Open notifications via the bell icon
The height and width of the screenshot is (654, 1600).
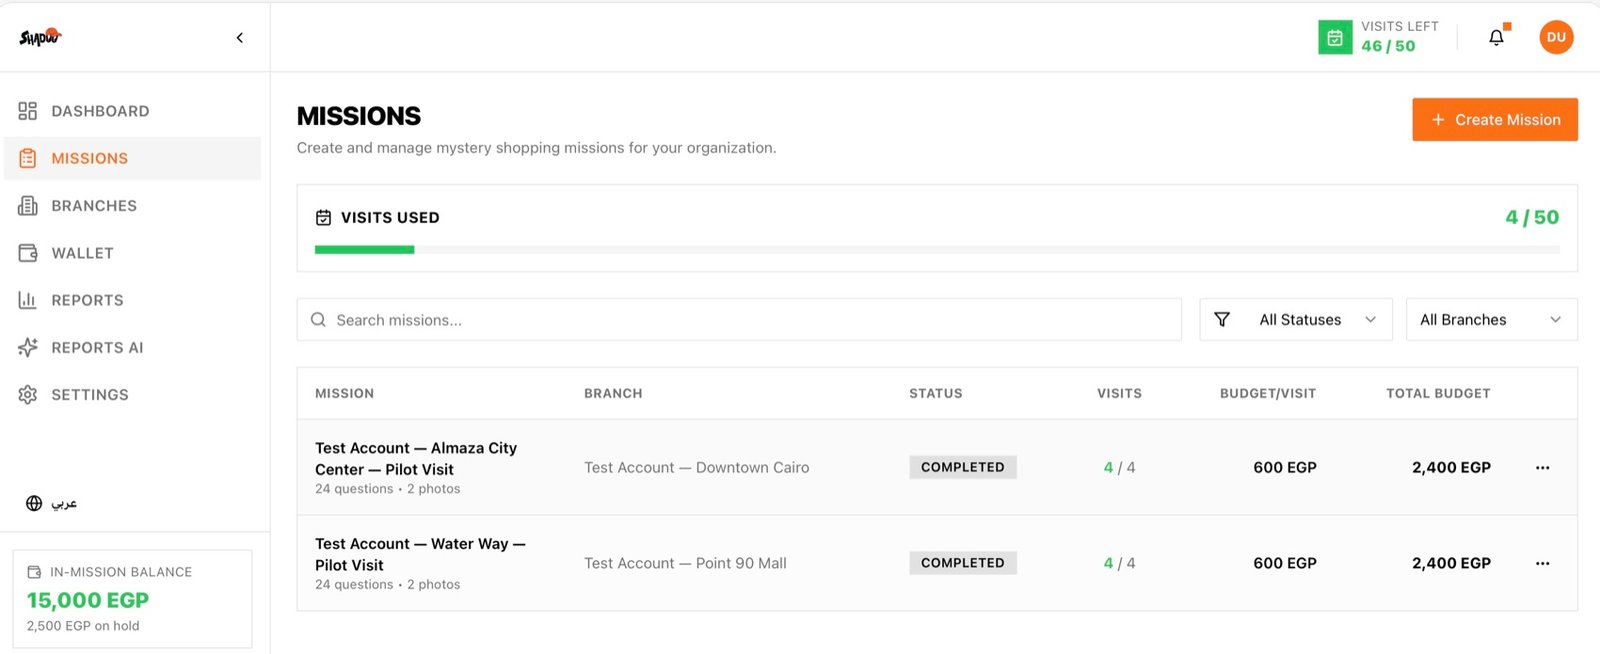(x=1496, y=38)
